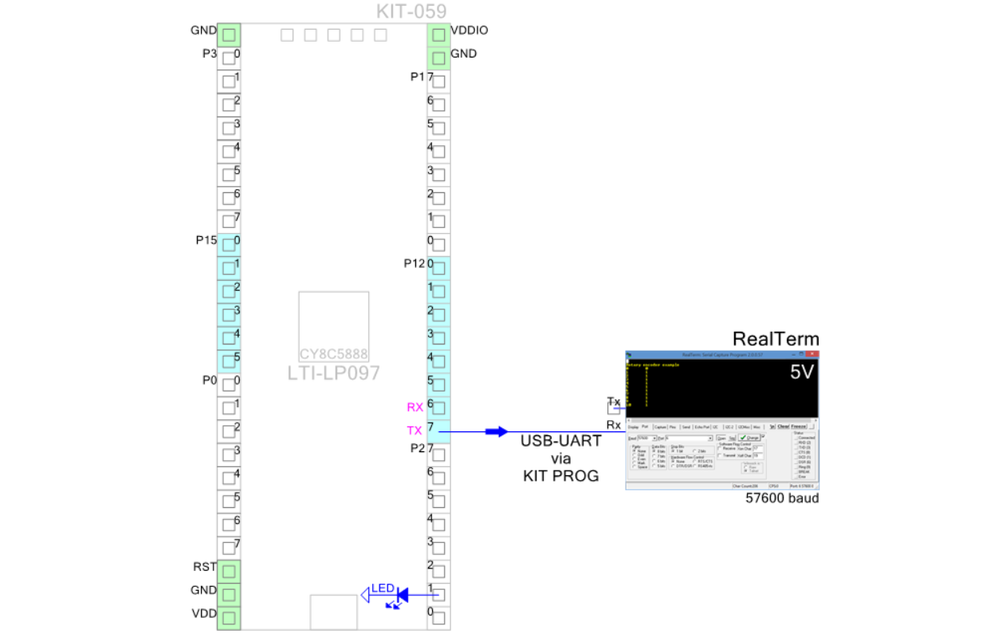Viewport: 998px width, 634px height.
Task: Select the CY8C5888 chip block
Action: click(x=334, y=325)
